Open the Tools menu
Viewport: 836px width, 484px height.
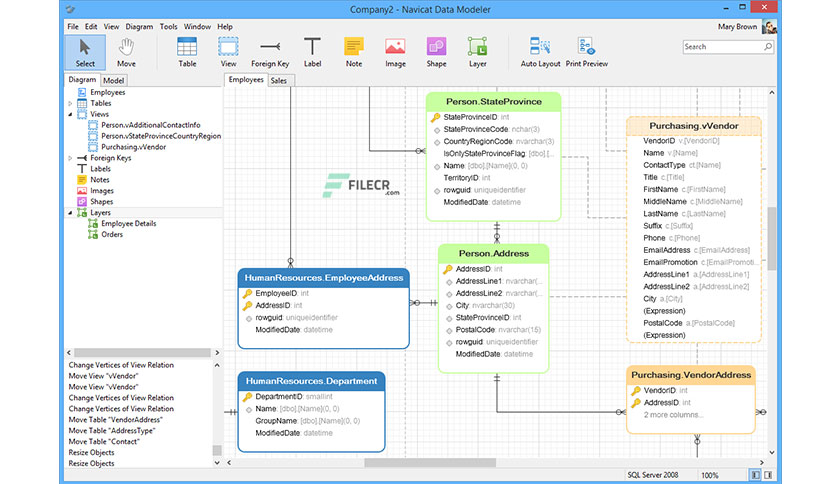click(x=168, y=27)
